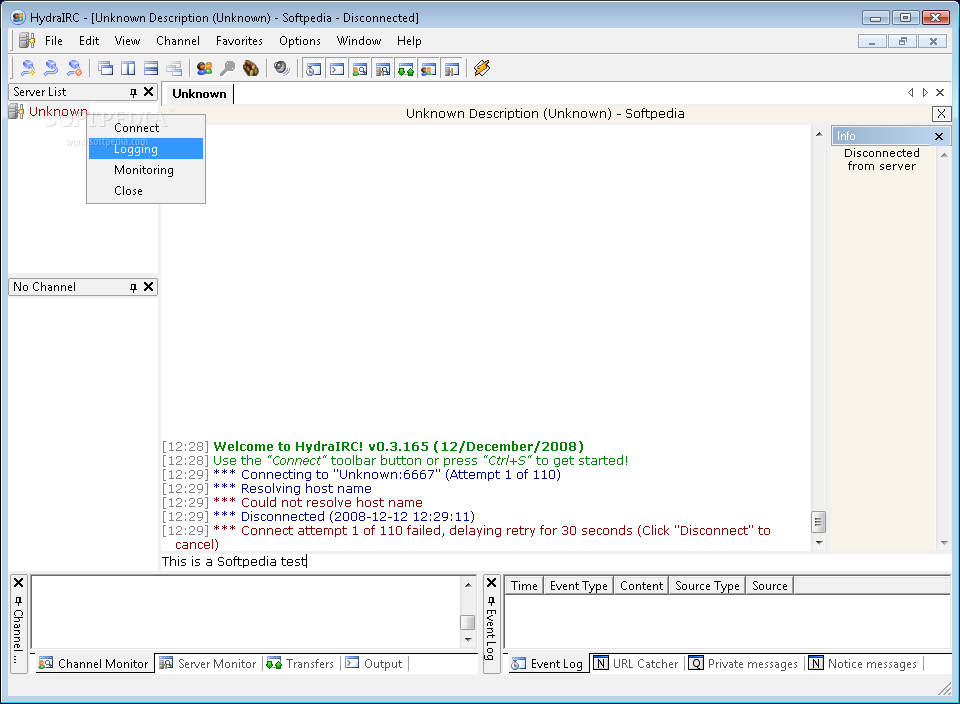Click the grayed overlapping windows toolbar icon
Image resolution: width=960 pixels, height=704 pixels.
click(x=174, y=68)
